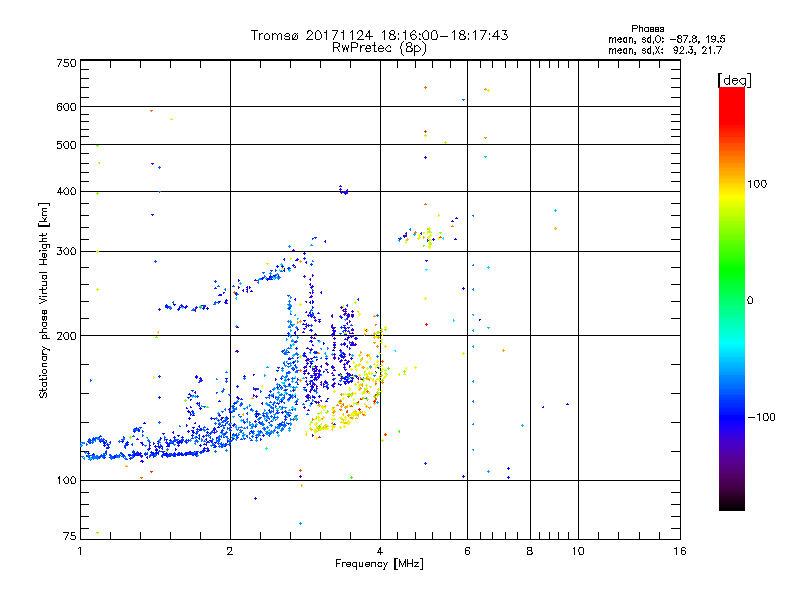The width and height of the screenshot is (800, 600).
Task: Click the purple point cluster at 400 km
Action: click(x=343, y=190)
